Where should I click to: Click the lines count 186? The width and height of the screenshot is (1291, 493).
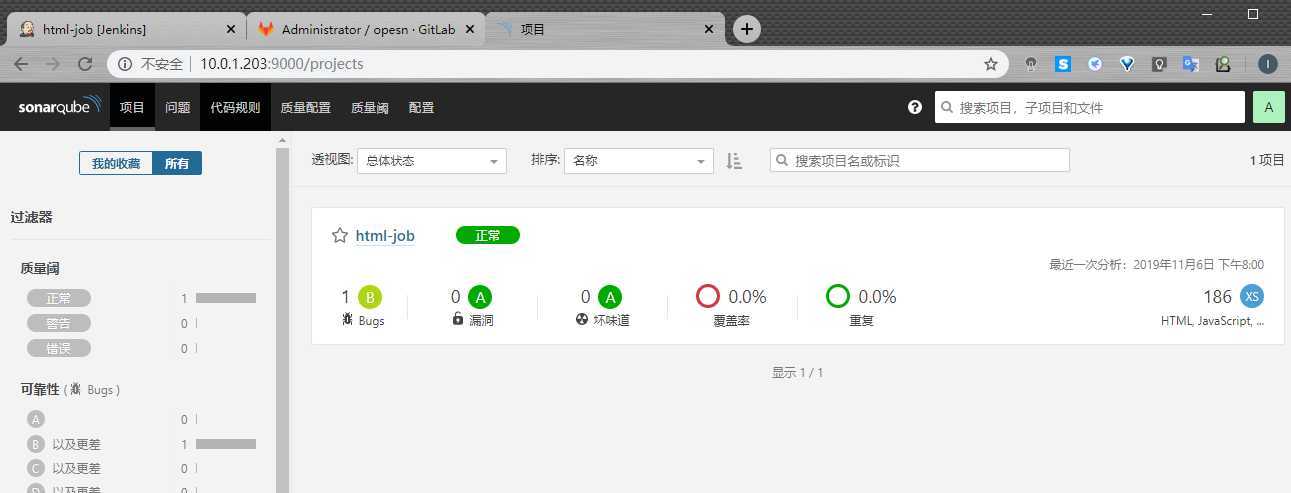pos(1217,297)
